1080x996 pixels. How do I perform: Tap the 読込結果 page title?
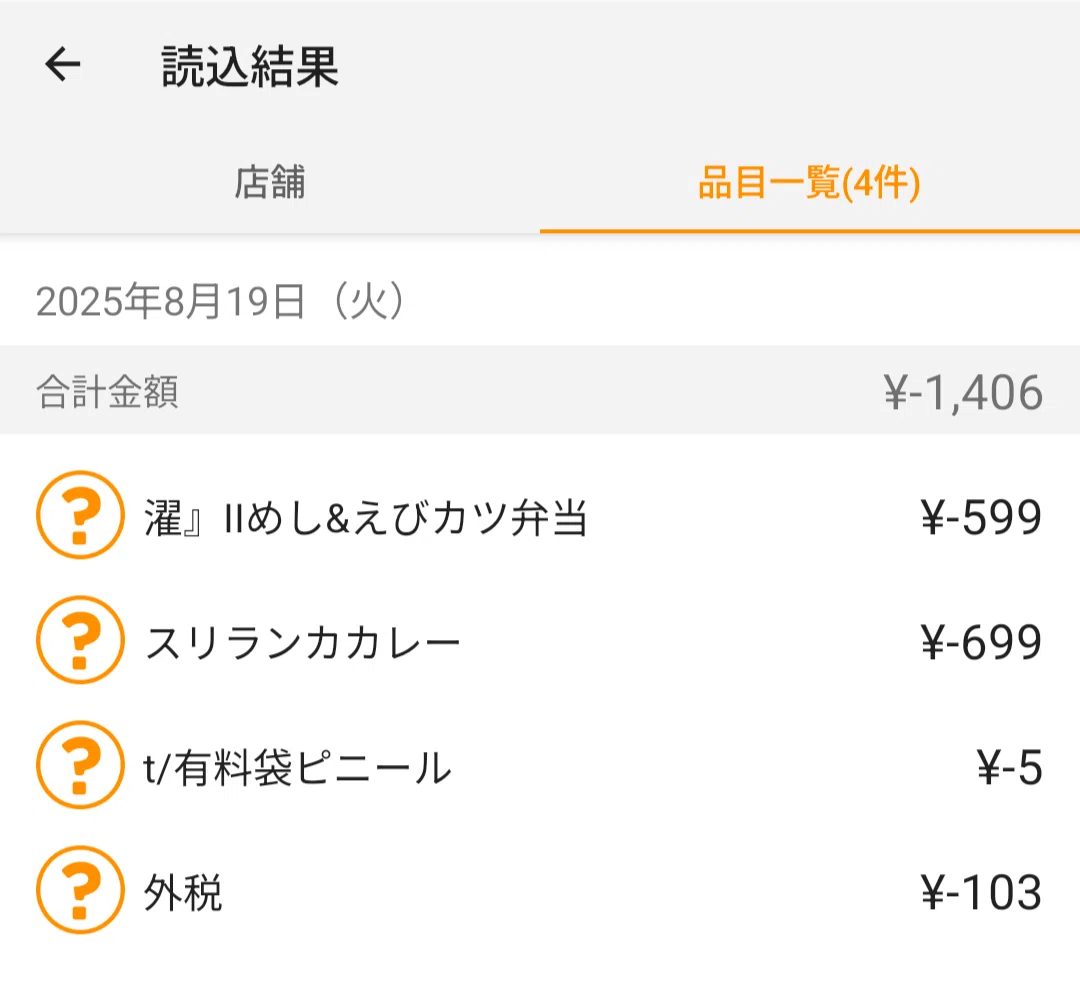pyautogui.click(x=250, y=66)
